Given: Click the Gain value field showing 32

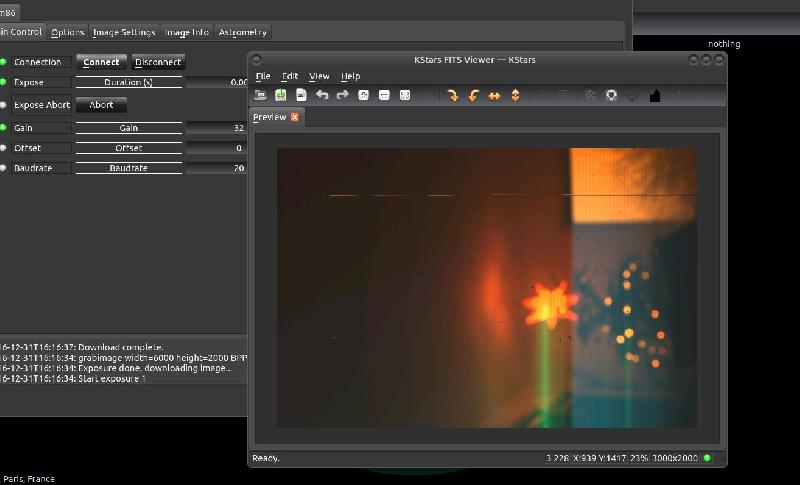Looking at the screenshot, I should [217, 128].
